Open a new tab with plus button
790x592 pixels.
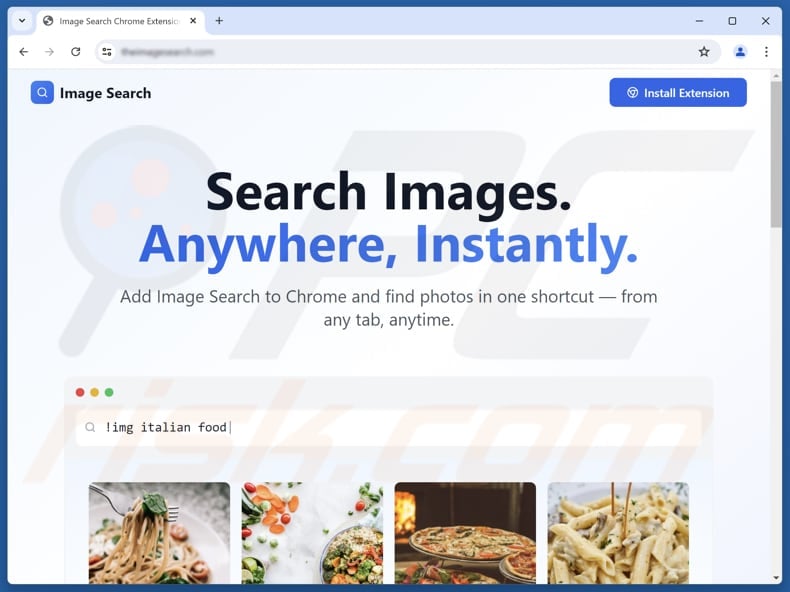(x=219, y=21)
